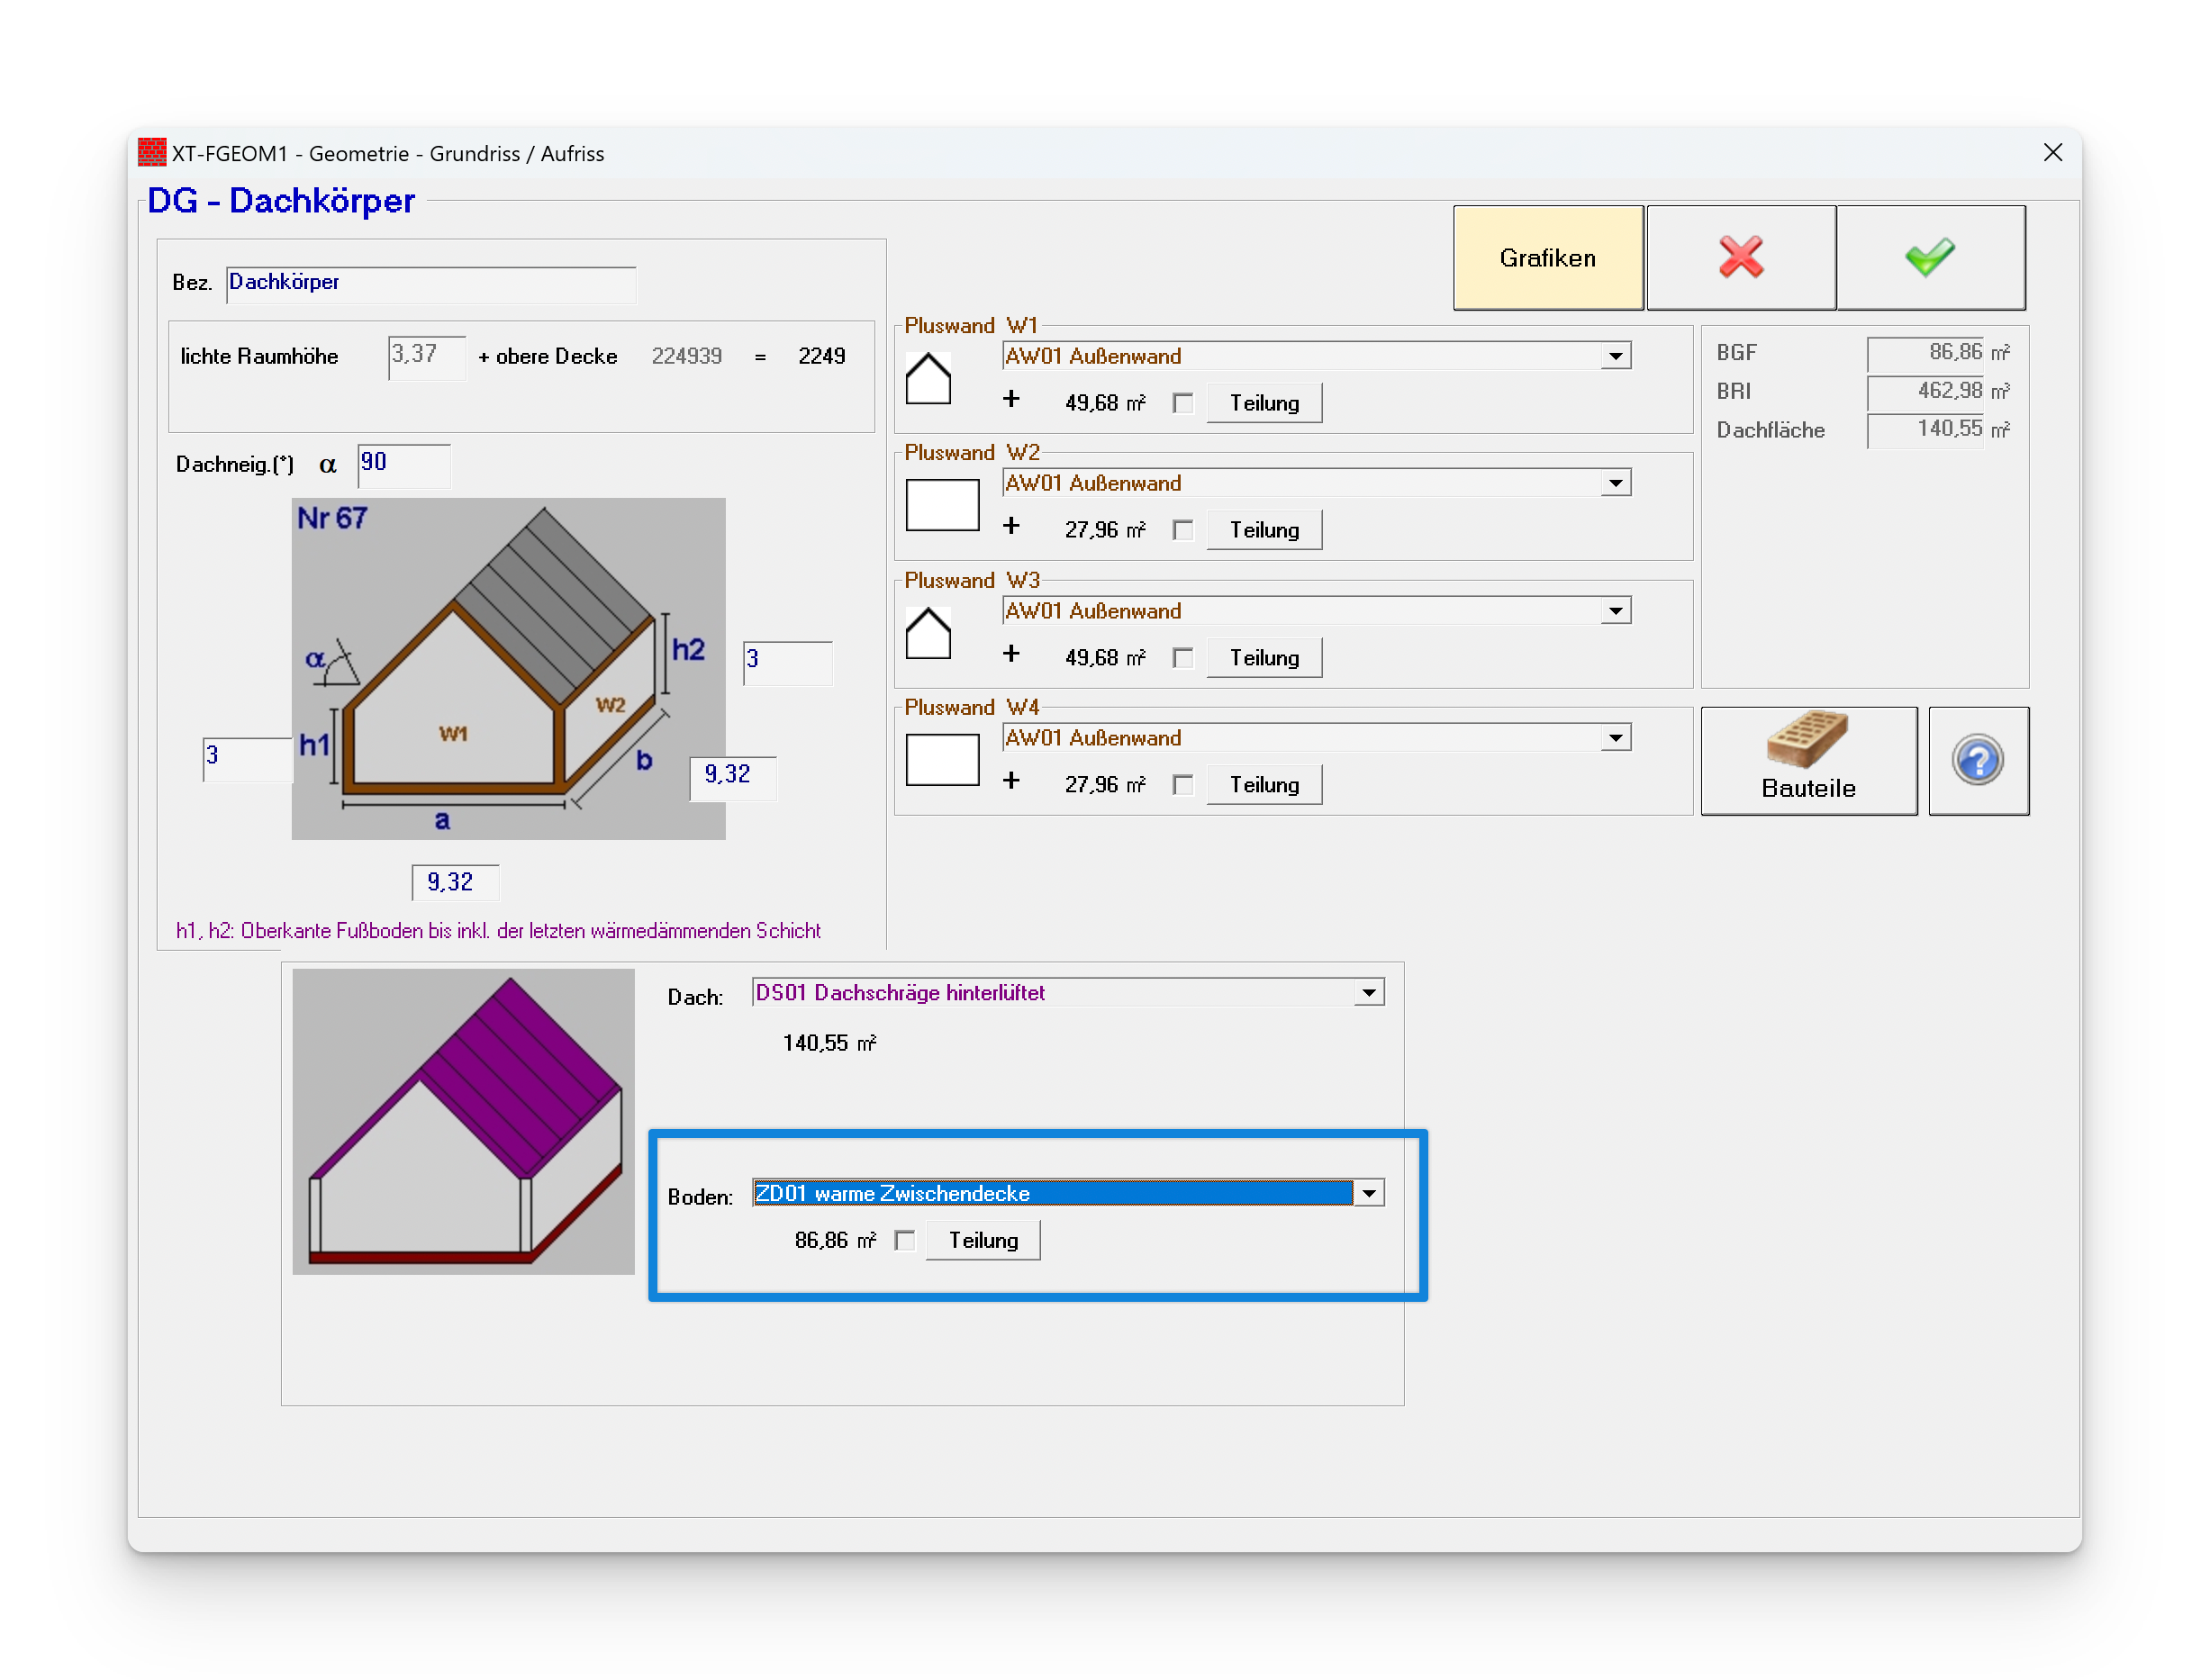Click the red X cancel icon
The width and height of the screenshot is (2210, 1680).
(x=1740, y=257)
